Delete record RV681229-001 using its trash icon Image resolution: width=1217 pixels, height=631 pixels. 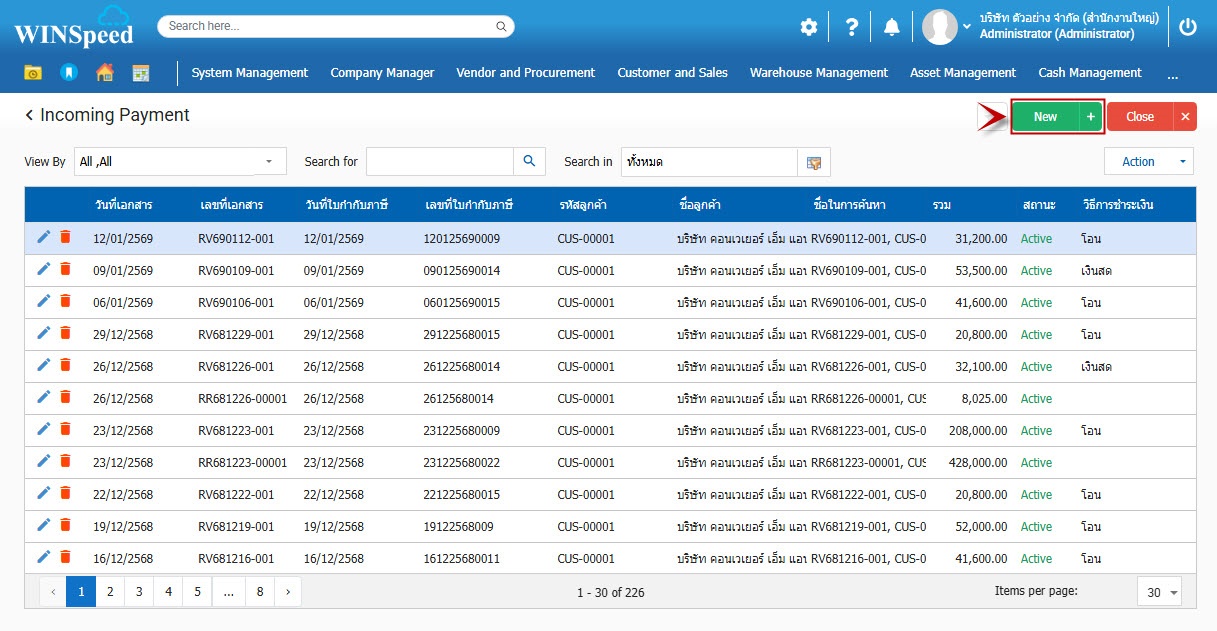pos(65,334)
